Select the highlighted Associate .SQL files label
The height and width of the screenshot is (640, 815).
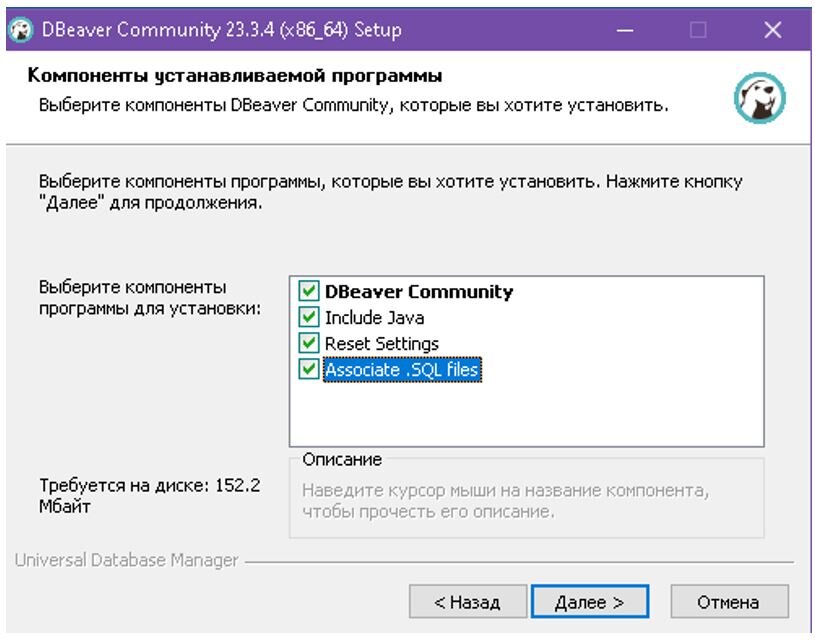402,370
